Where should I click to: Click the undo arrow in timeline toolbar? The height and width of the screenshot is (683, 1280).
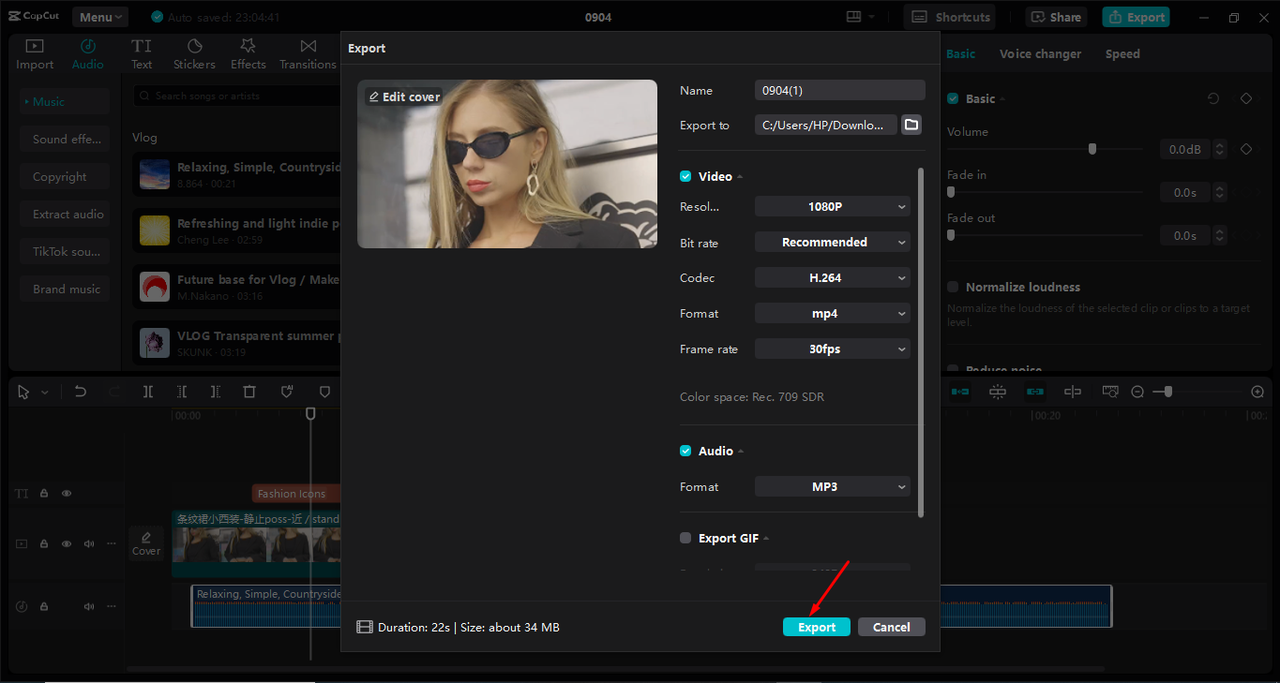tap(81, 392)
